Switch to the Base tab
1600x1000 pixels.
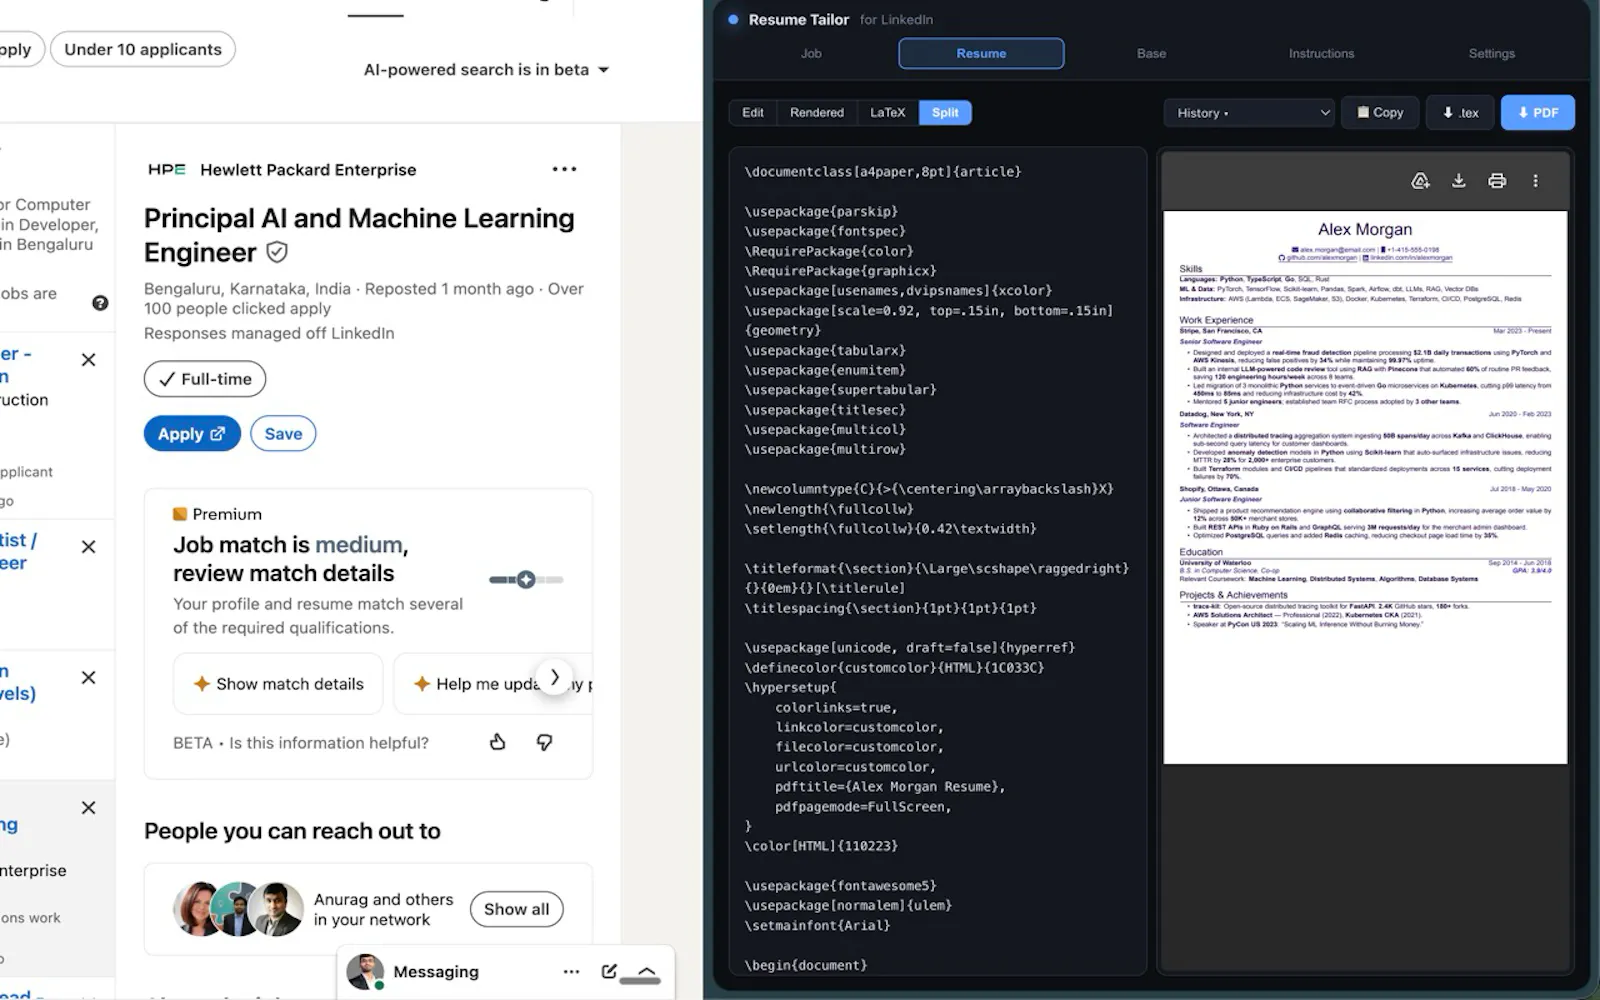pos(1151,53)
